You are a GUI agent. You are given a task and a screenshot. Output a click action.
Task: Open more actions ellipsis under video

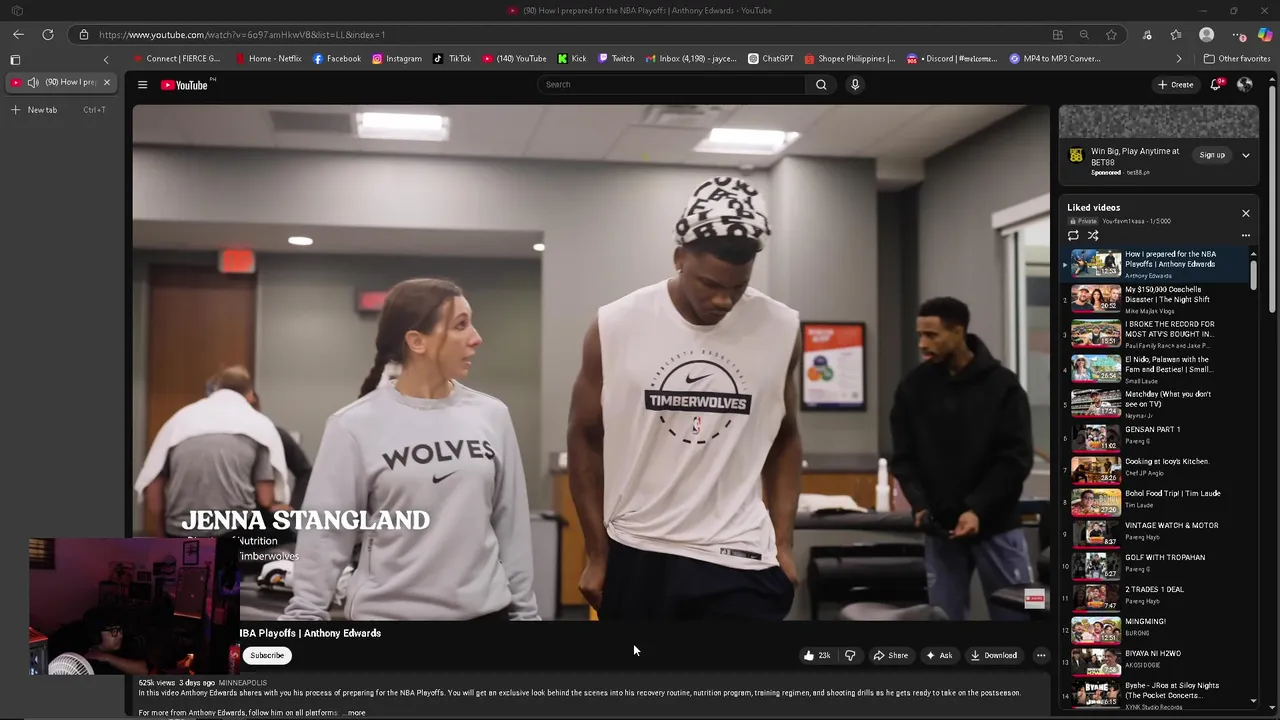point(1041,655)
